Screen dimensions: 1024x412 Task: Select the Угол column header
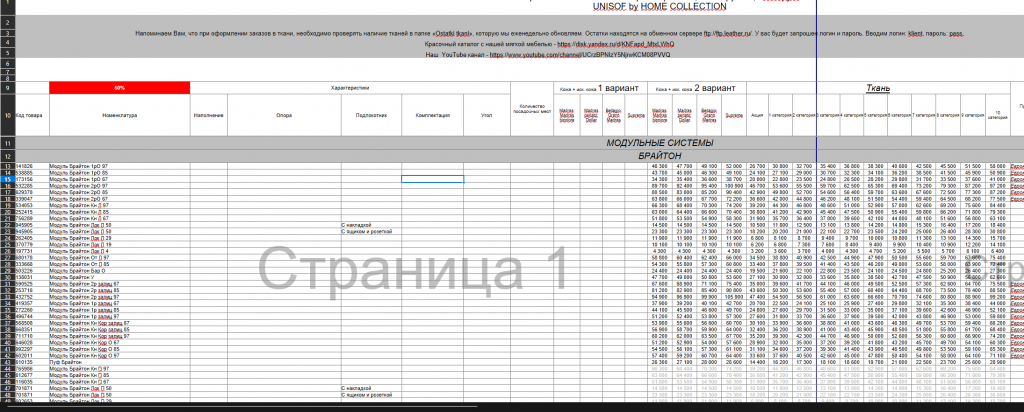pos(487,116)
